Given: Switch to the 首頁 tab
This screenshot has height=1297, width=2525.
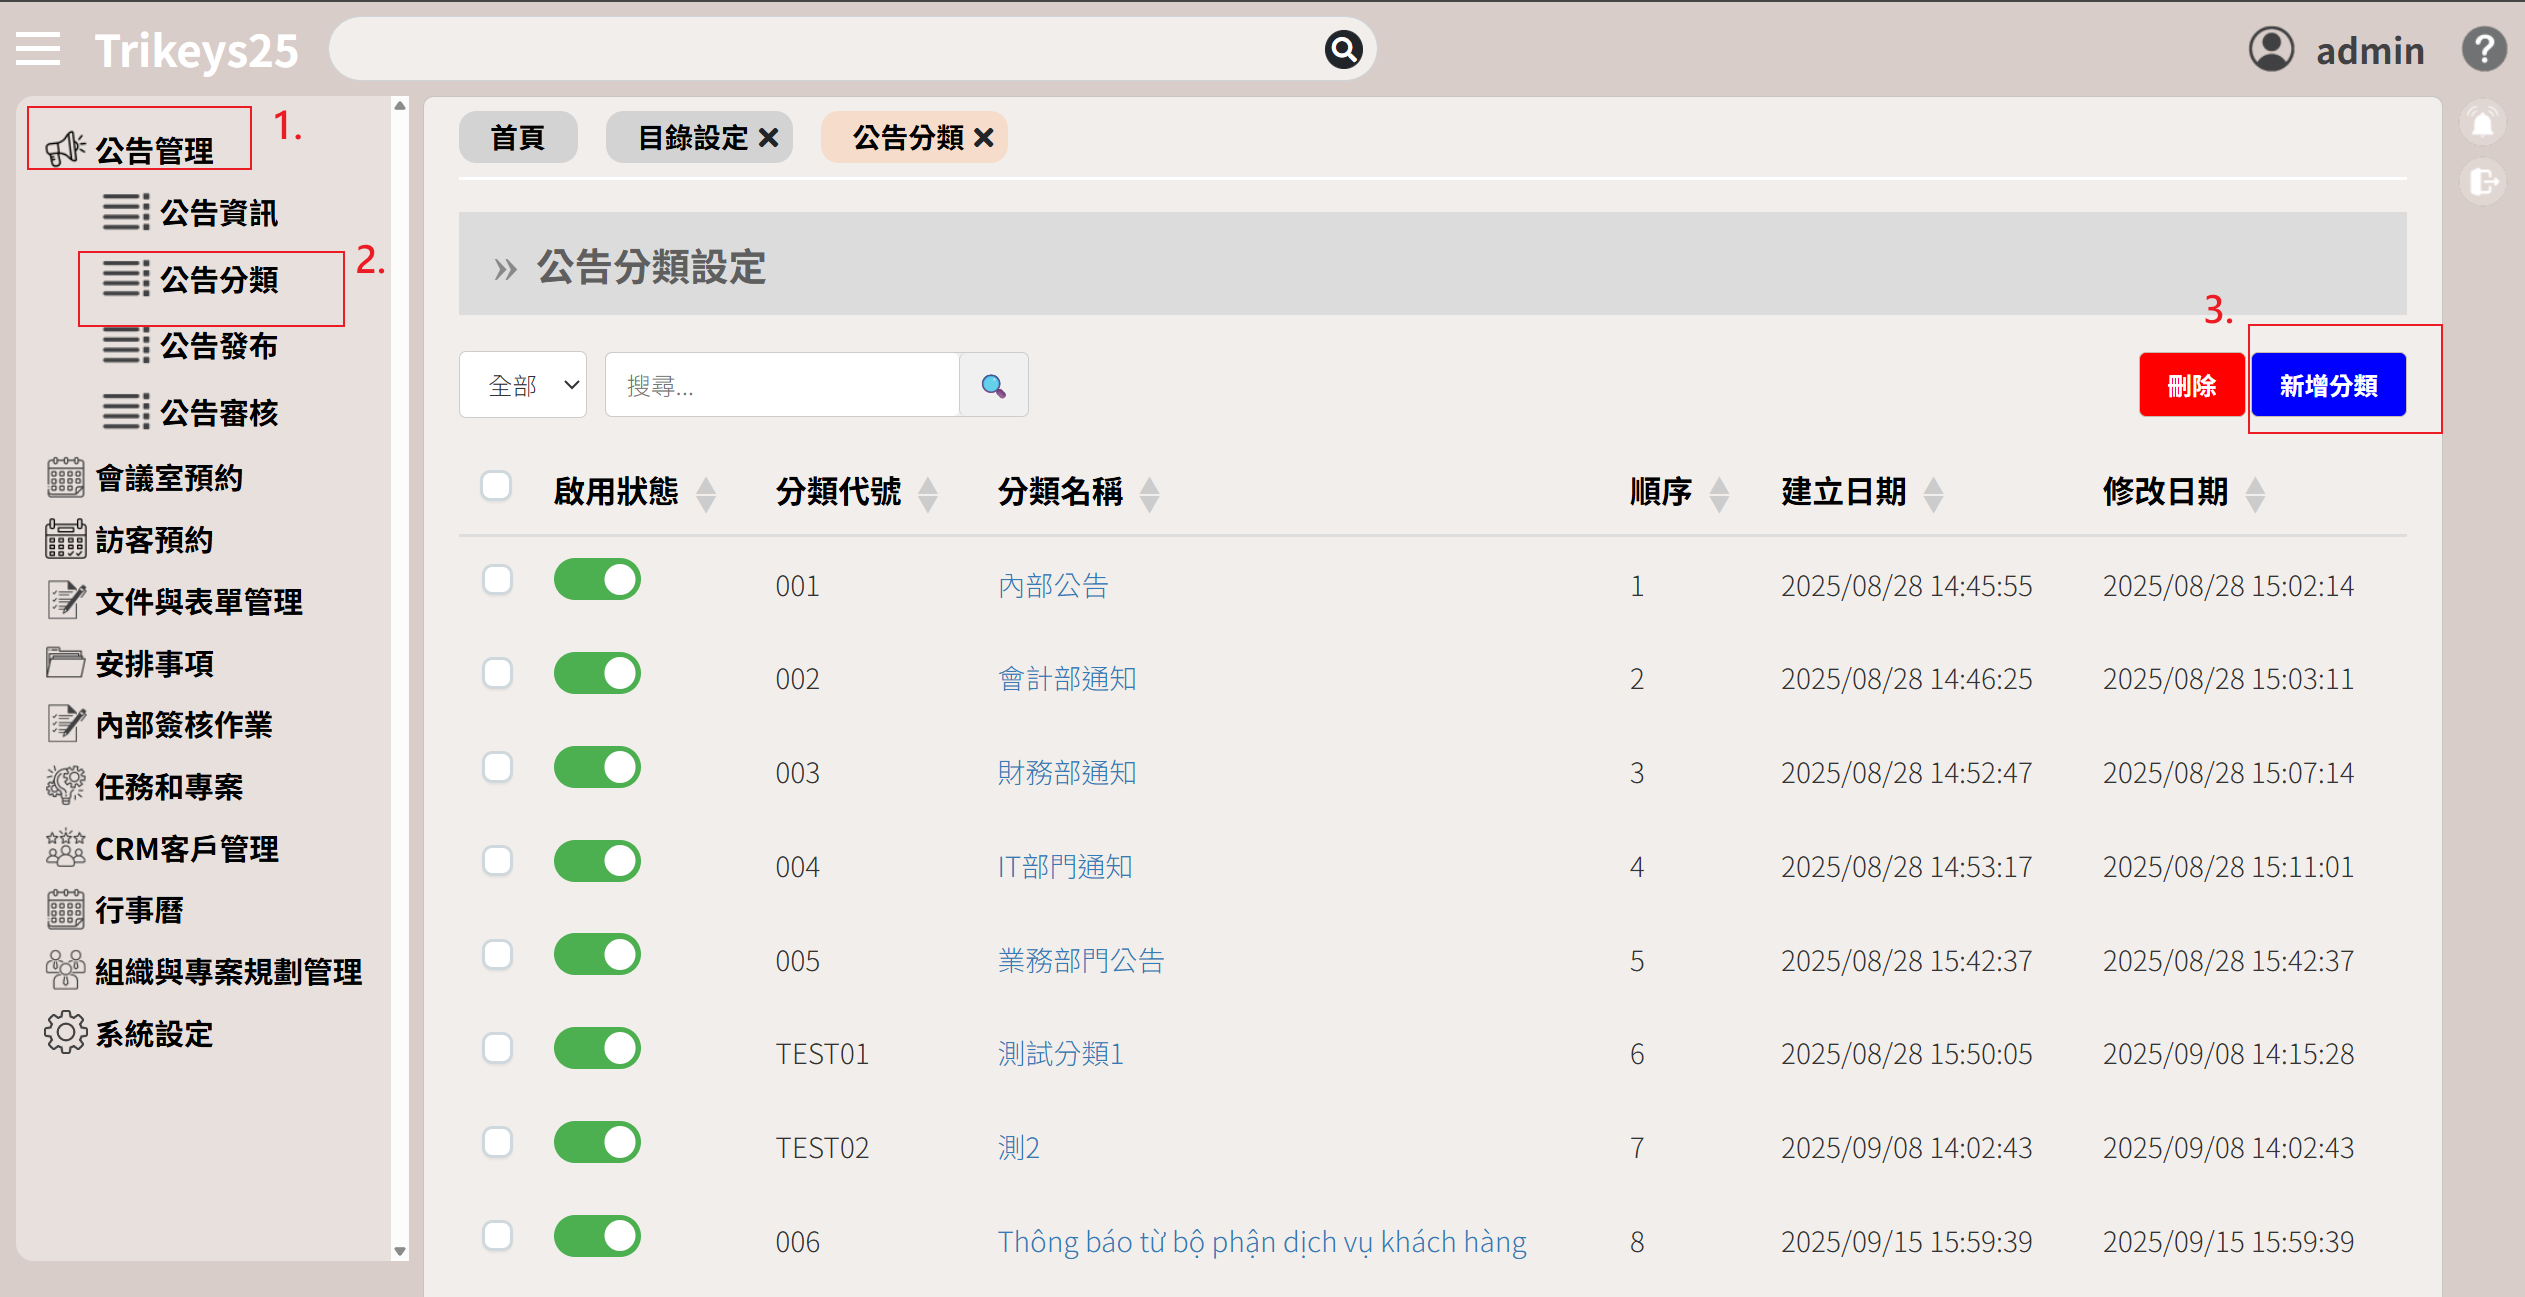Looking at the screenshot, I should [518, 137].
